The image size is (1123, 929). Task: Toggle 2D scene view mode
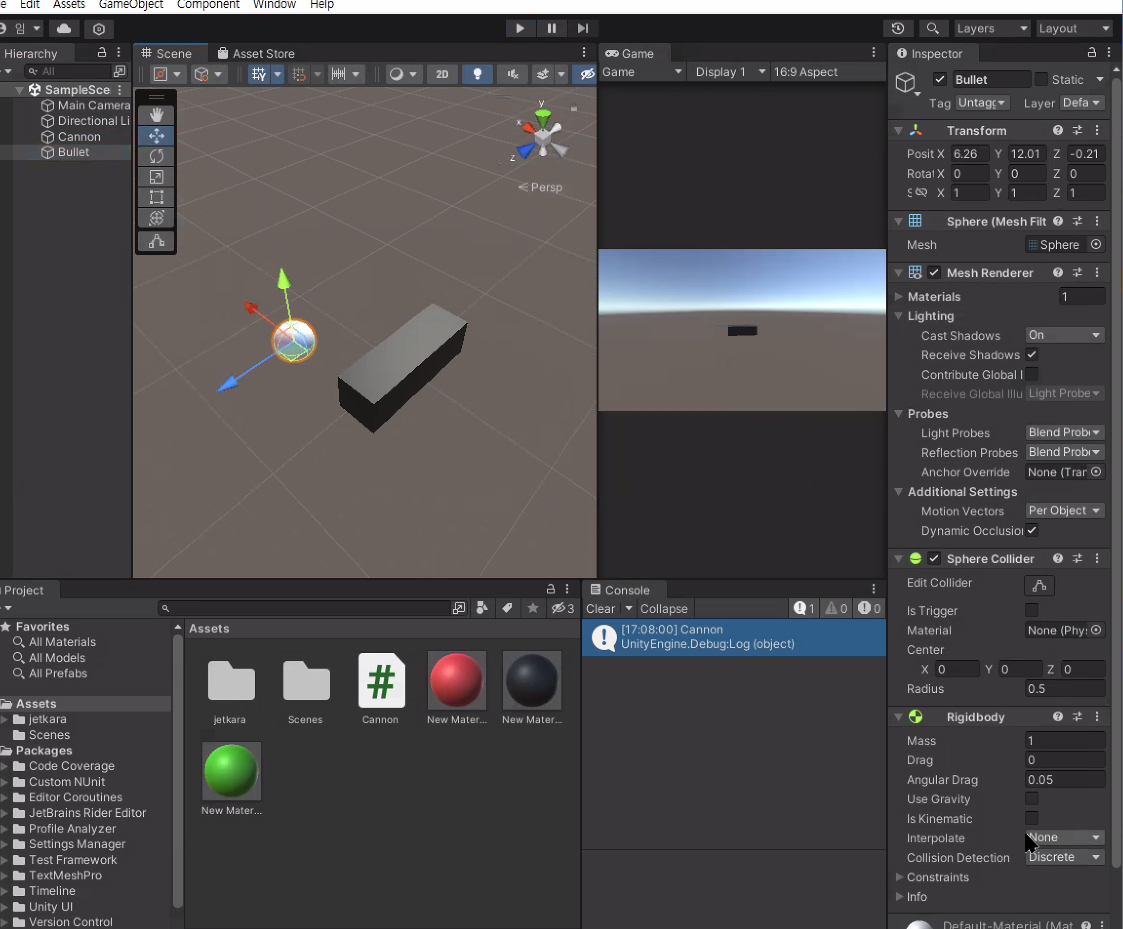(x=442, y=74)
